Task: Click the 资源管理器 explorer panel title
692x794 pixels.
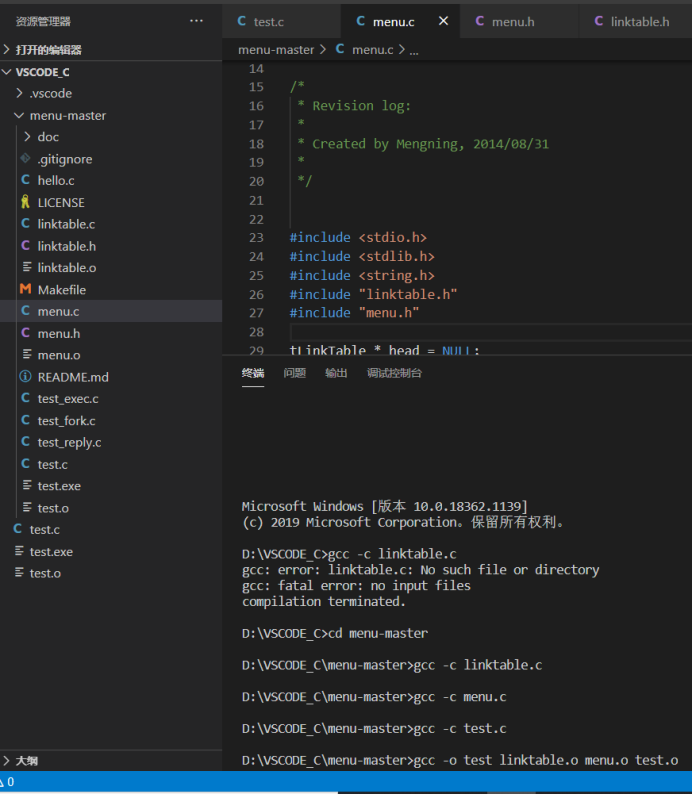Action: [43, 21]
